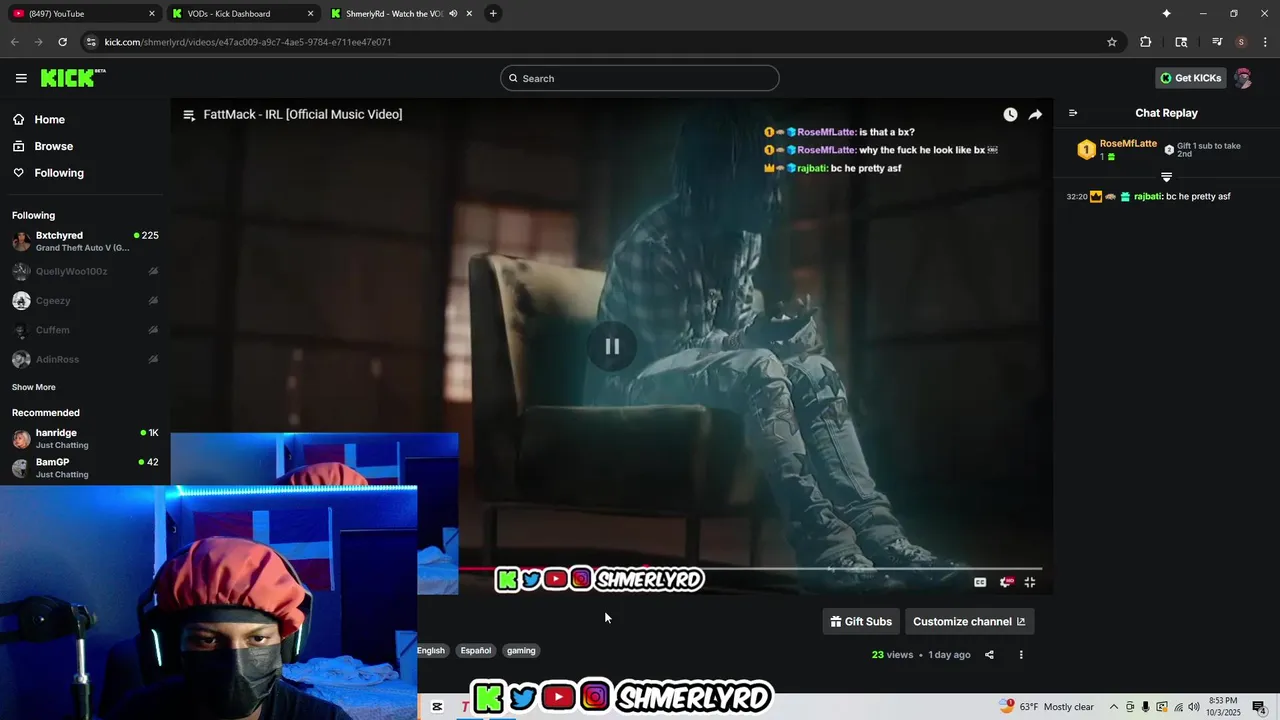
Task: Click the Kick search field
Action: pyautogui.click(x=640, y=78)
